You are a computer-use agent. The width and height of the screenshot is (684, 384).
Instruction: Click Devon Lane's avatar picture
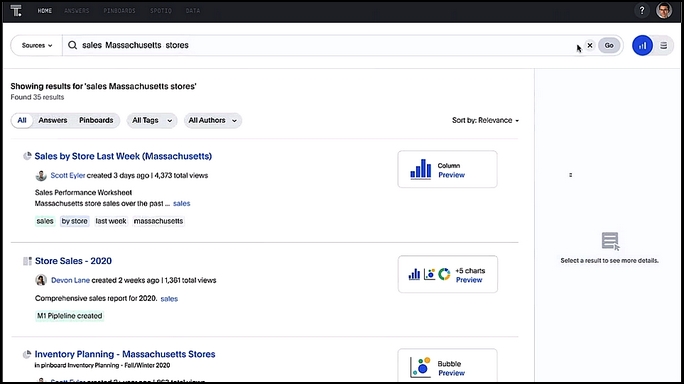[x=41, y=280]
